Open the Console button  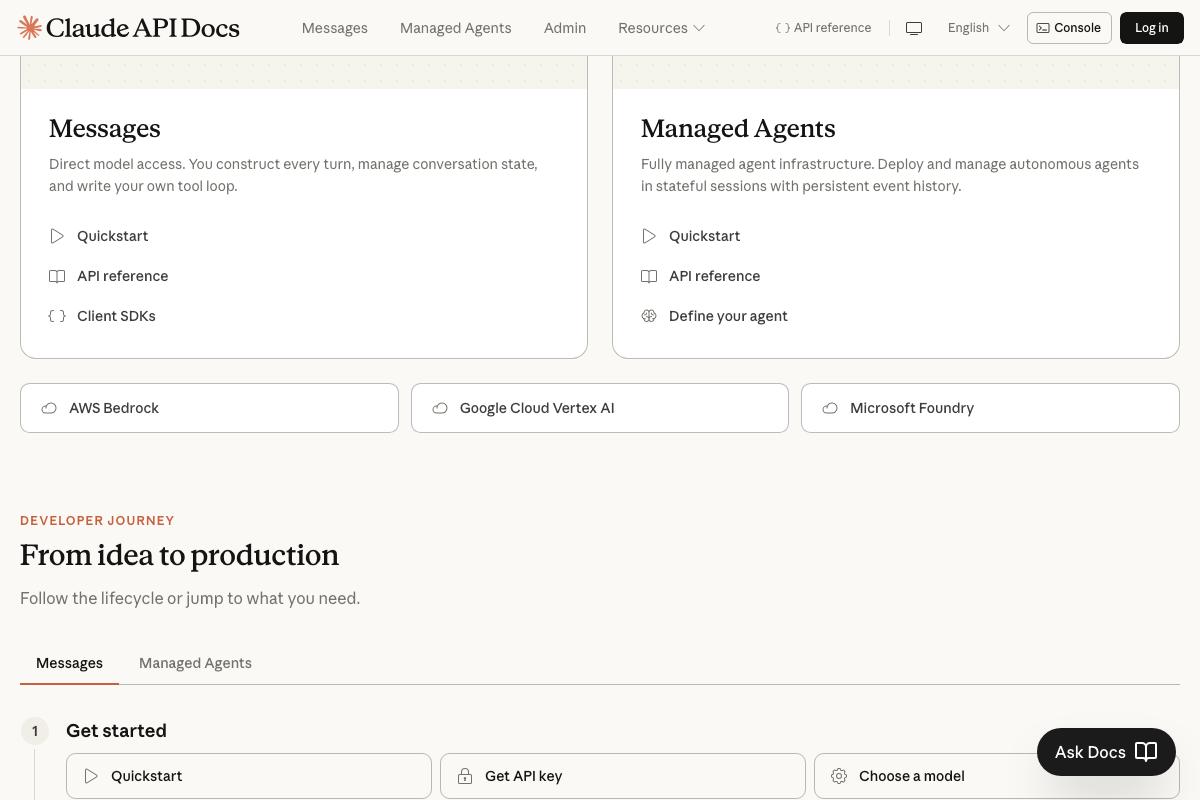click(x=1069, y=28)
